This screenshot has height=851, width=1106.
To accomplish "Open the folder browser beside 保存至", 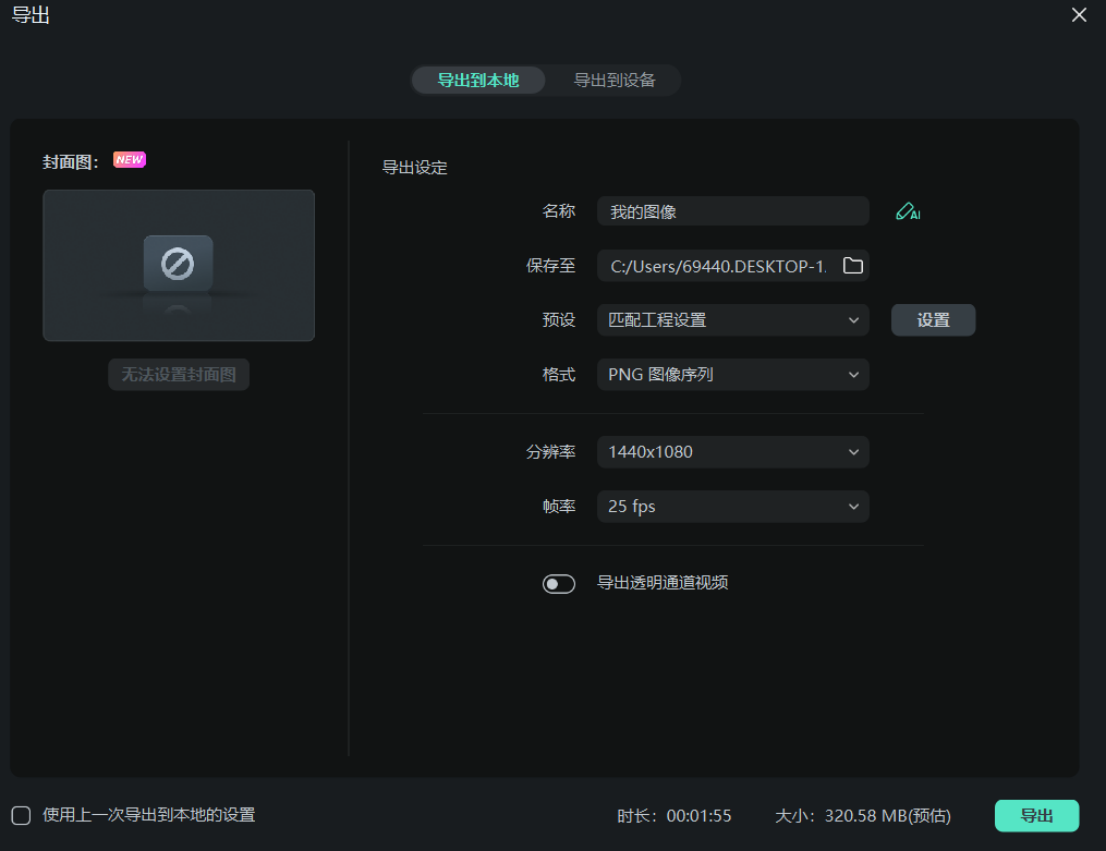I will point(855,265).
